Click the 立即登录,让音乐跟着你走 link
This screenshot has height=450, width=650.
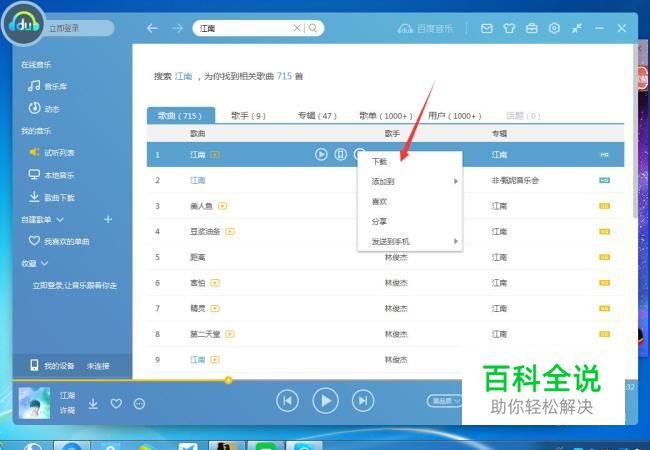tap(75, 285)
